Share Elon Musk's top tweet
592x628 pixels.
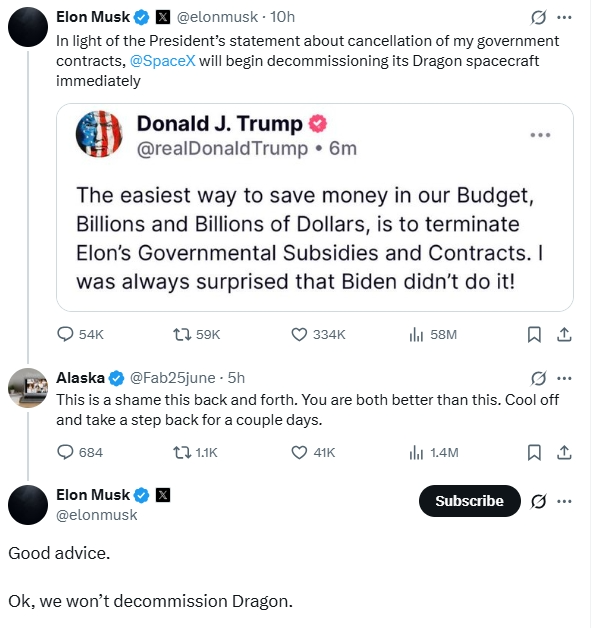[564, 334]
